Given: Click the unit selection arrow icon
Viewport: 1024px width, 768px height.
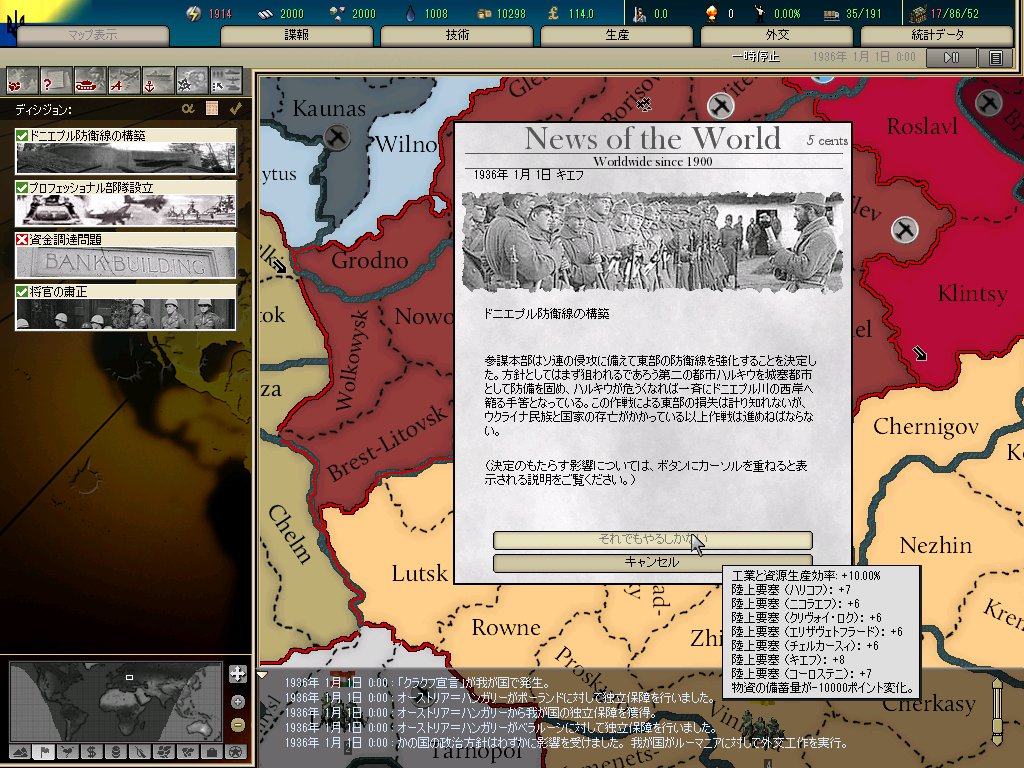Looking at the screenshot, I should 226,82.
